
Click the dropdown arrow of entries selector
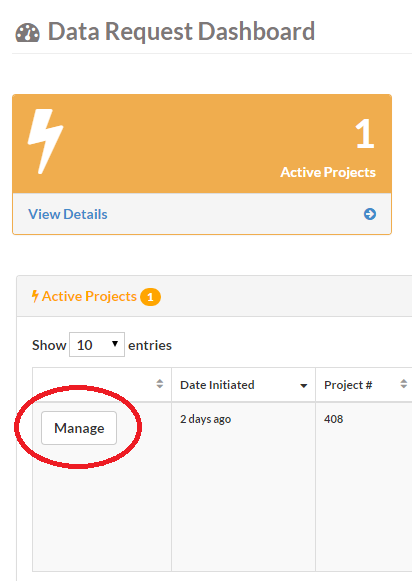coord(115,344)
